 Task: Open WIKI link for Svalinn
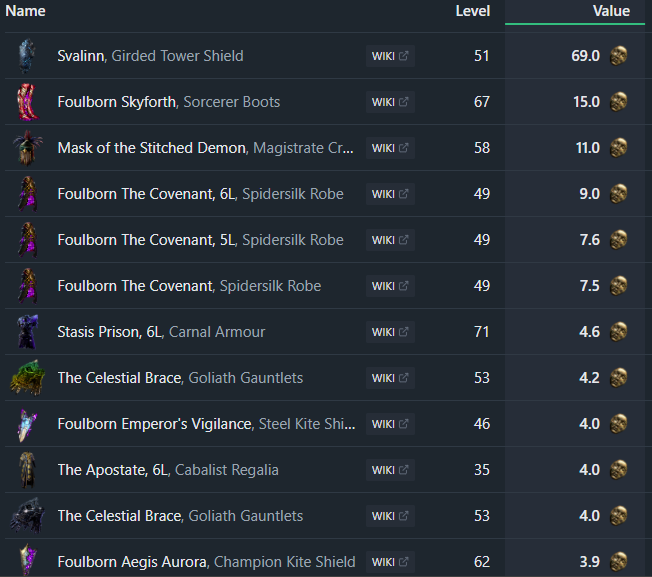pyautogui.click(x=390, y=56)
